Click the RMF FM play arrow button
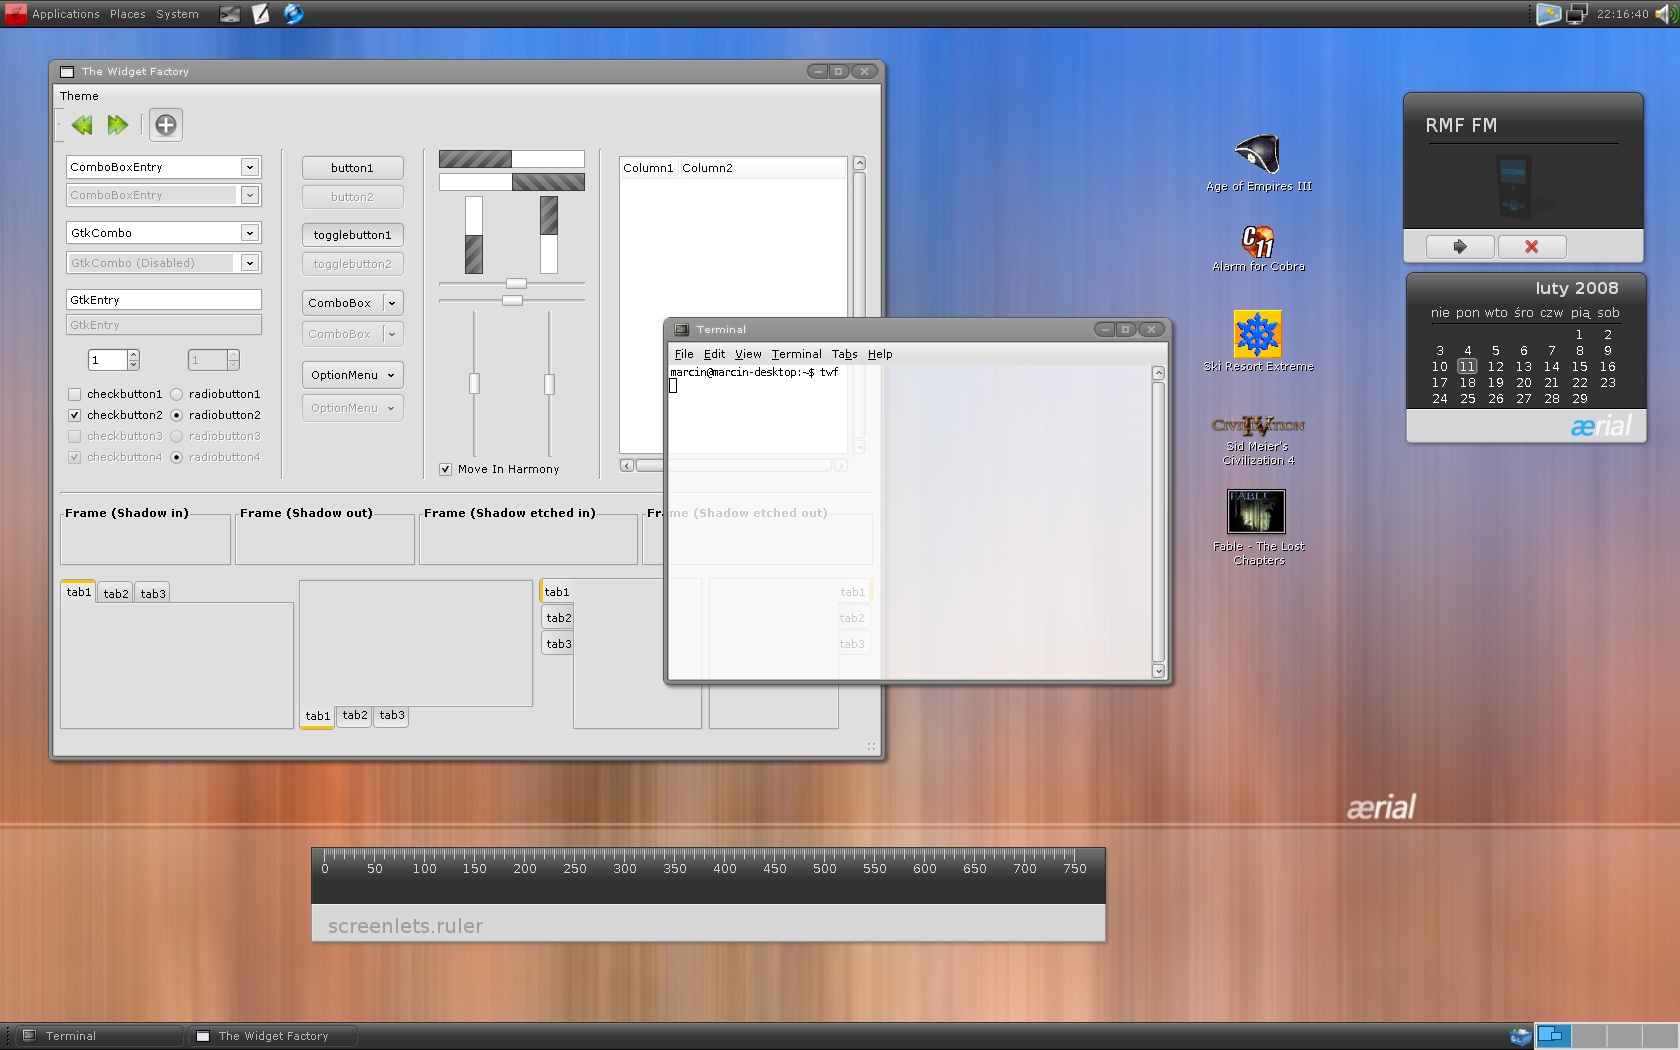 tap(1460, 246)
